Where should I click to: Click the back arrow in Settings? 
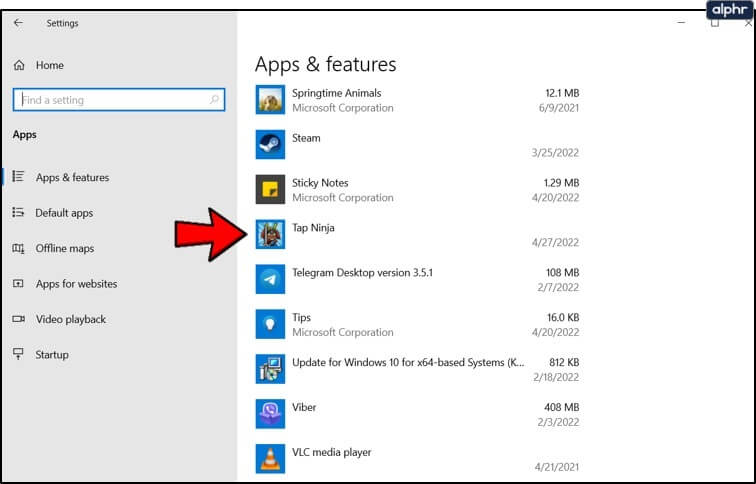[18, 23]
